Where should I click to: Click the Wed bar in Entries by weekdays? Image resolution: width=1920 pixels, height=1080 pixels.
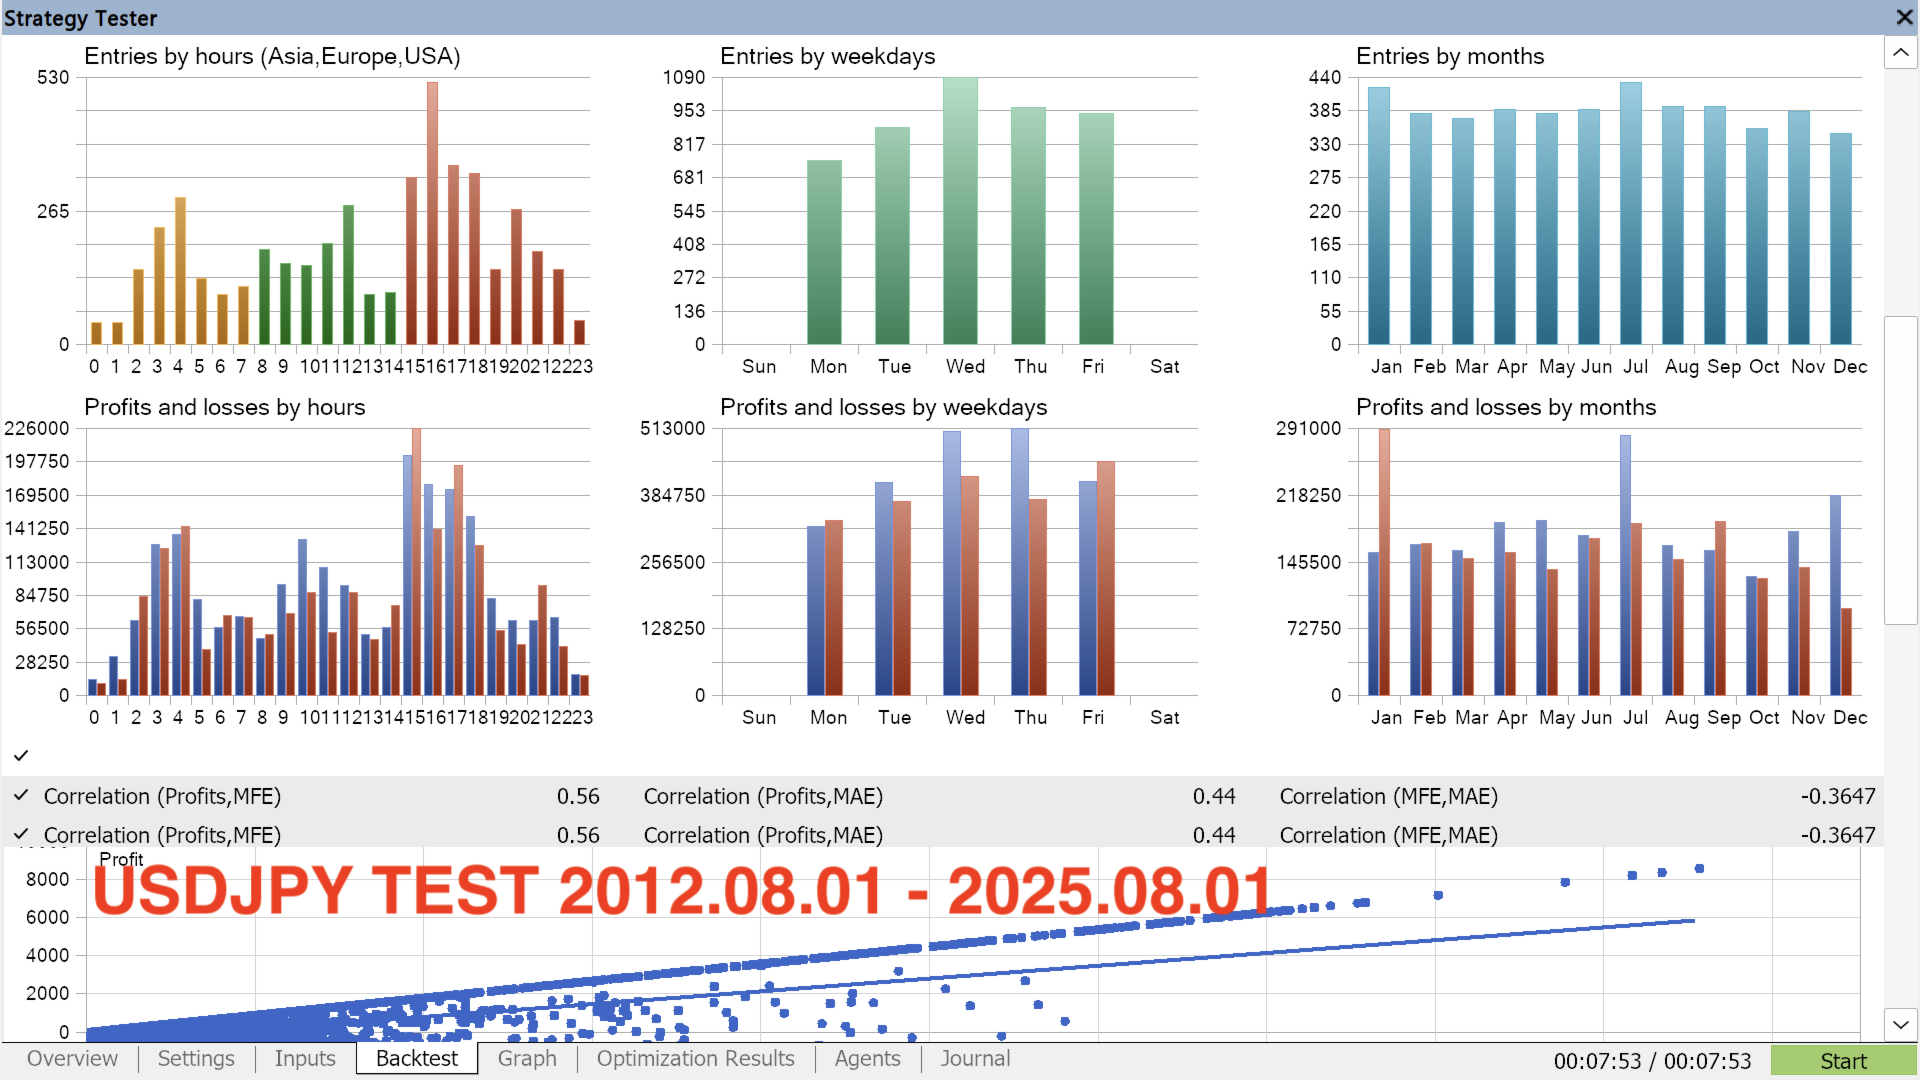(960, 212)
